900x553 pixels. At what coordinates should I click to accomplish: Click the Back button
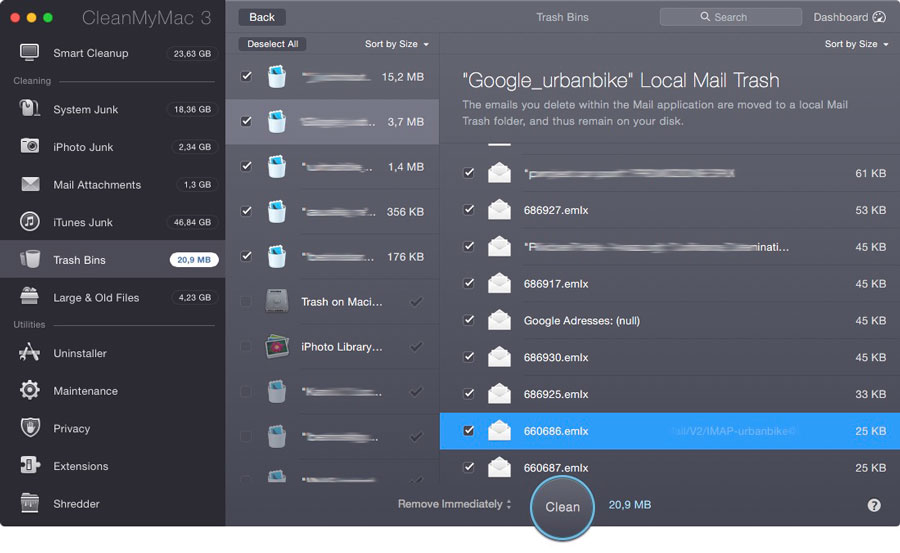tap(262, 17)
